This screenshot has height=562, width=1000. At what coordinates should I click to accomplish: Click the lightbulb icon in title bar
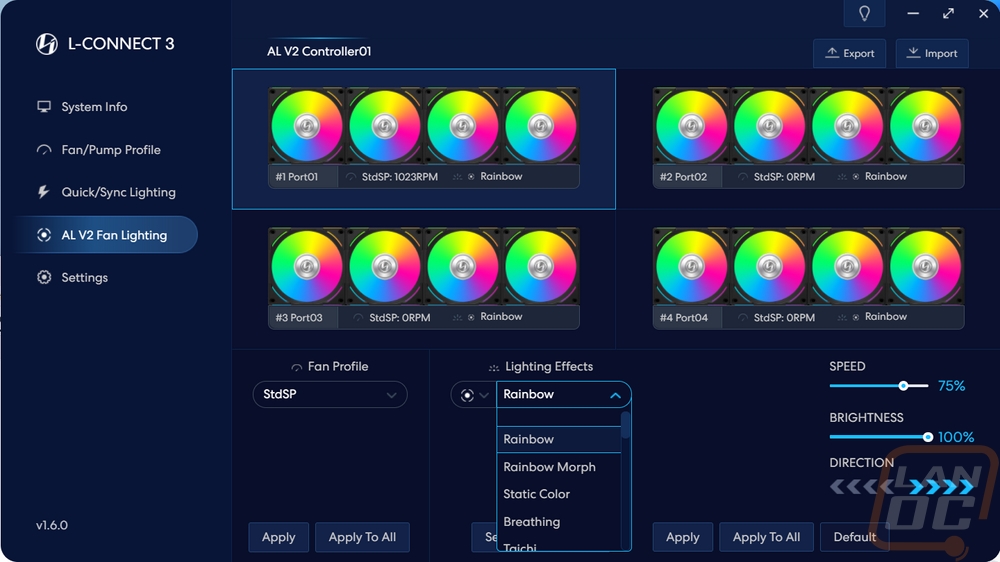[864, 13]
